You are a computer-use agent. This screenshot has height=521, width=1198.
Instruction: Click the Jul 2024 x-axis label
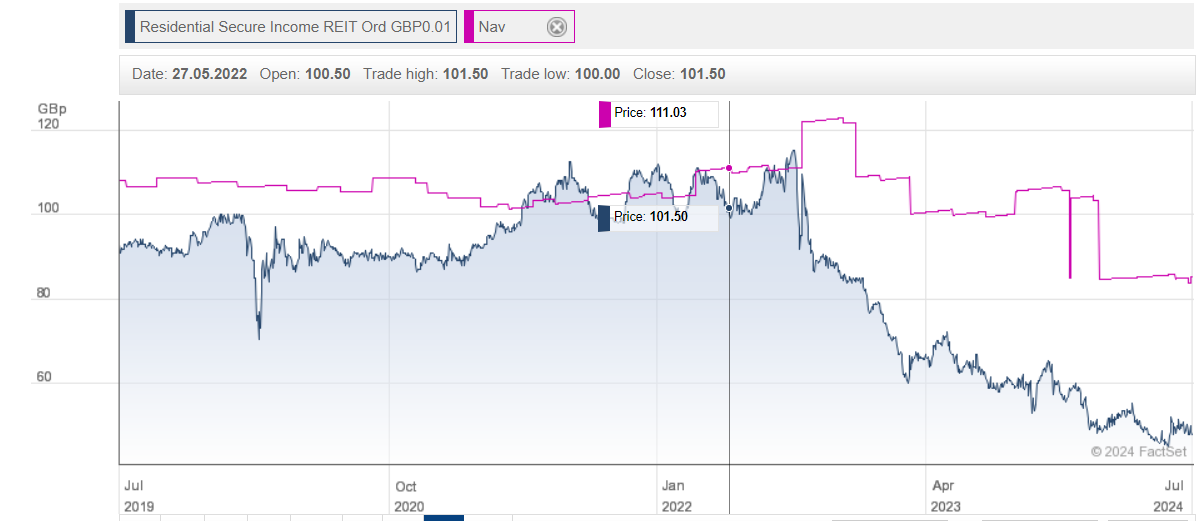[1169, 496]
